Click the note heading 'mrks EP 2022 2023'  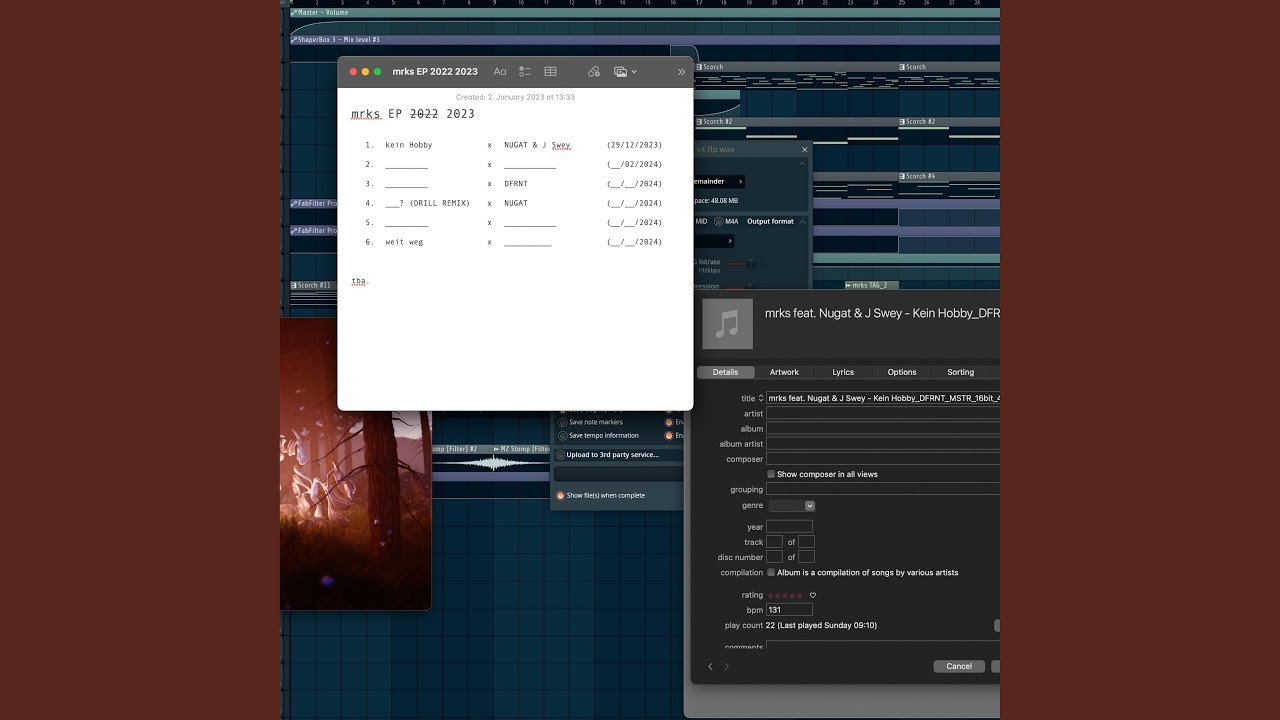pyautogui.click(x=413, y=114)
